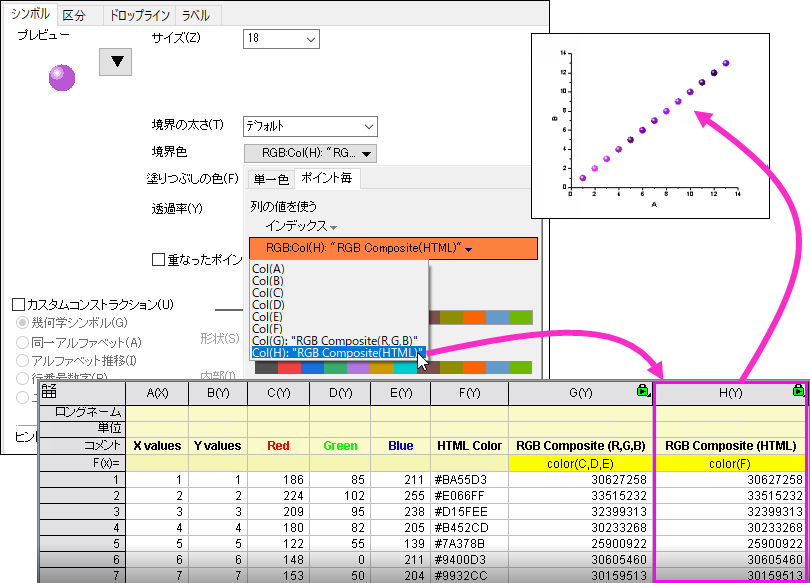Switch to the 区分 tab
This screenshot has height=583, width=810.
[74, 15]
